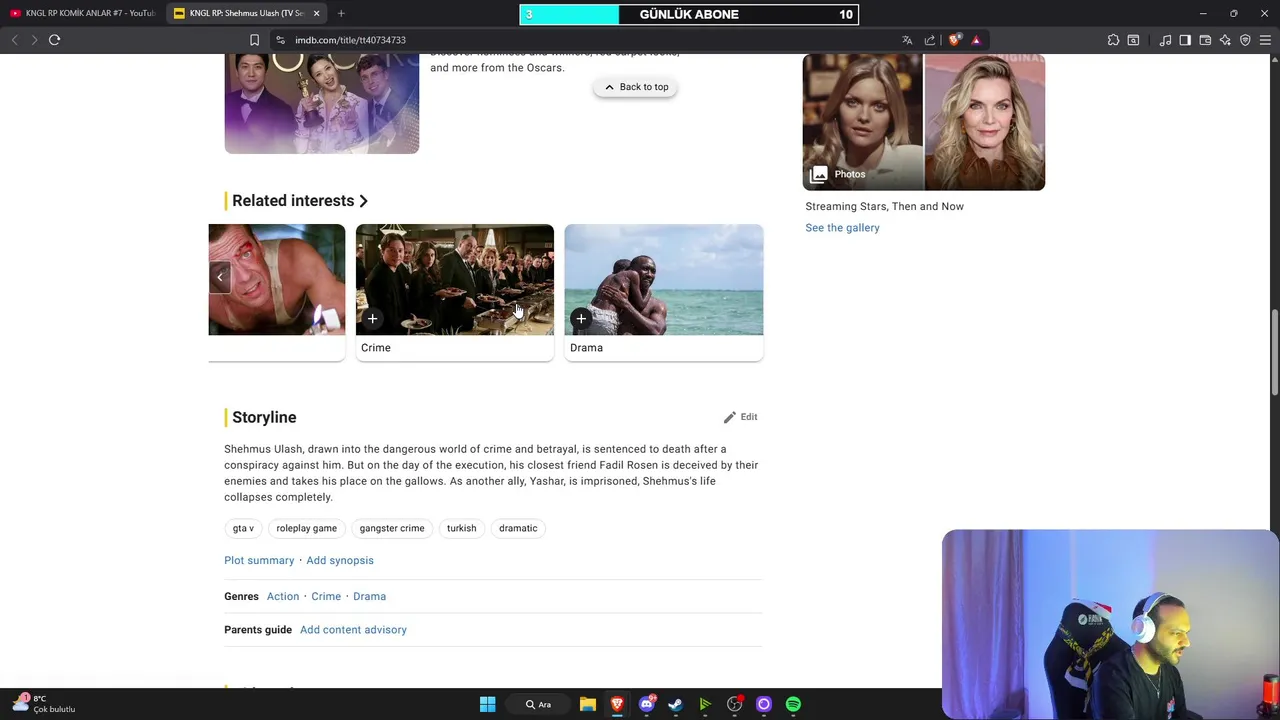
Task: Click the Oscars promo image
Action: 322,104
